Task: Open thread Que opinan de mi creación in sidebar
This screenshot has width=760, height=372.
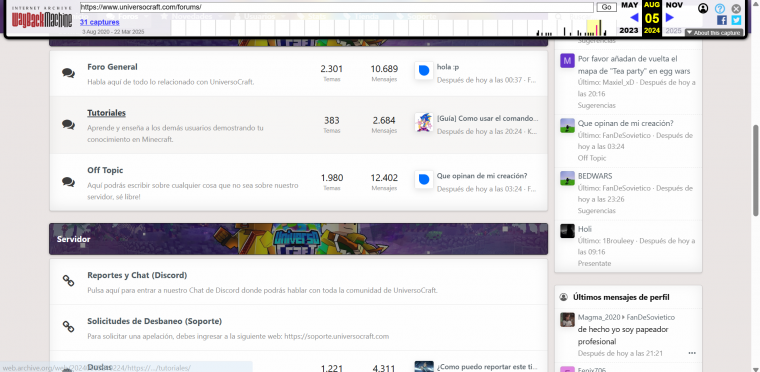Action: point(625,123)
